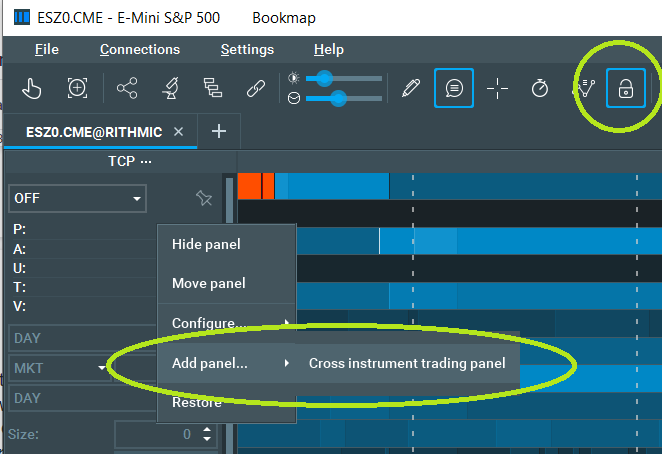662x454 pixels.
Task: Open the MKT order type dropdown
Action: pos(60,368)
